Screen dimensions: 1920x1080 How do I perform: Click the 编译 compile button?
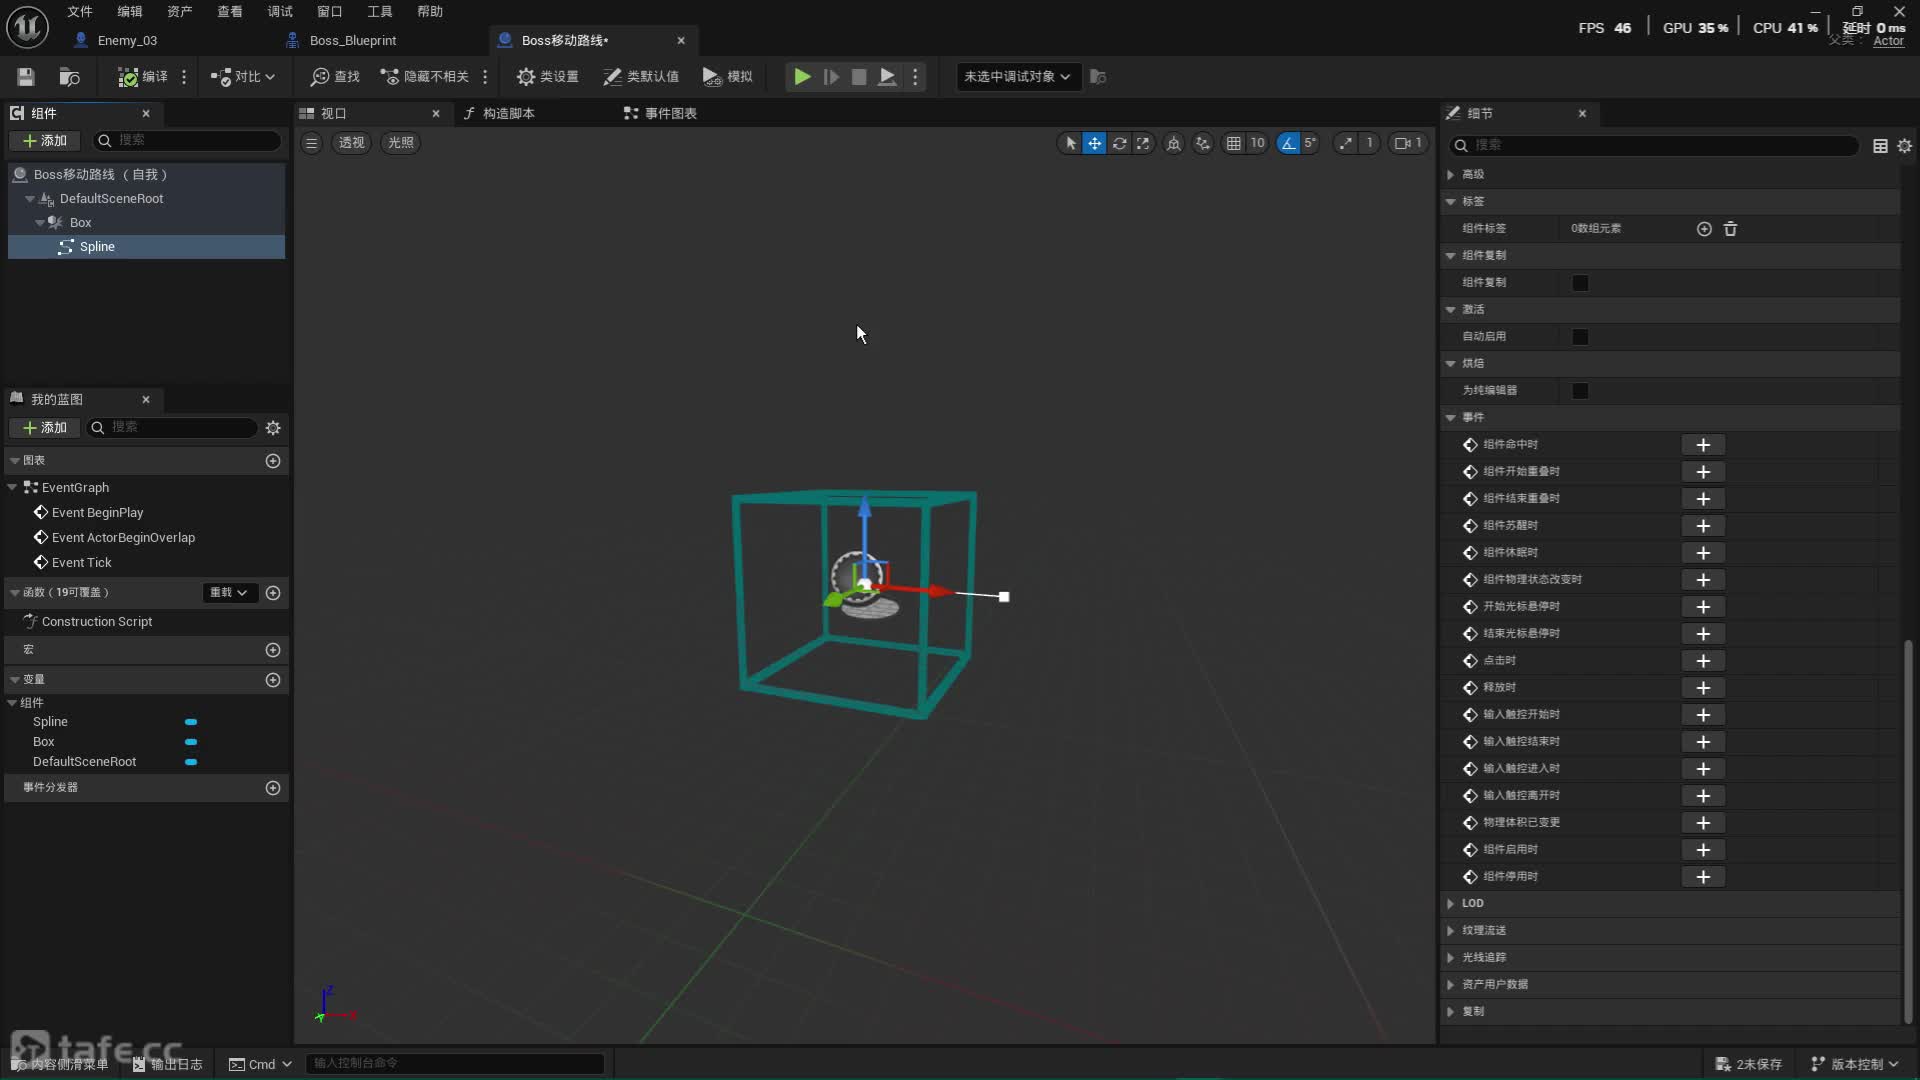point(143,77)
